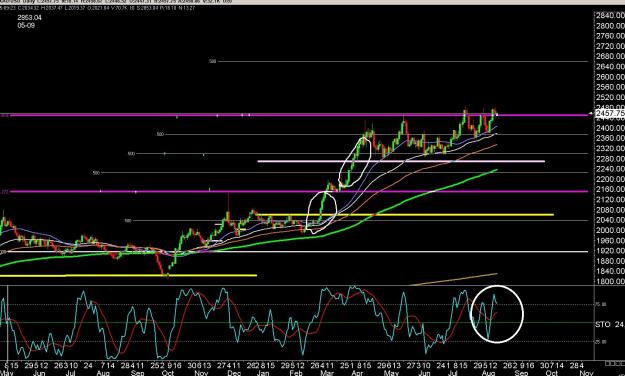This screenshot has height=376, width=625.
Task: Click the 2080.00 price axis label
Action: [610, 210]
